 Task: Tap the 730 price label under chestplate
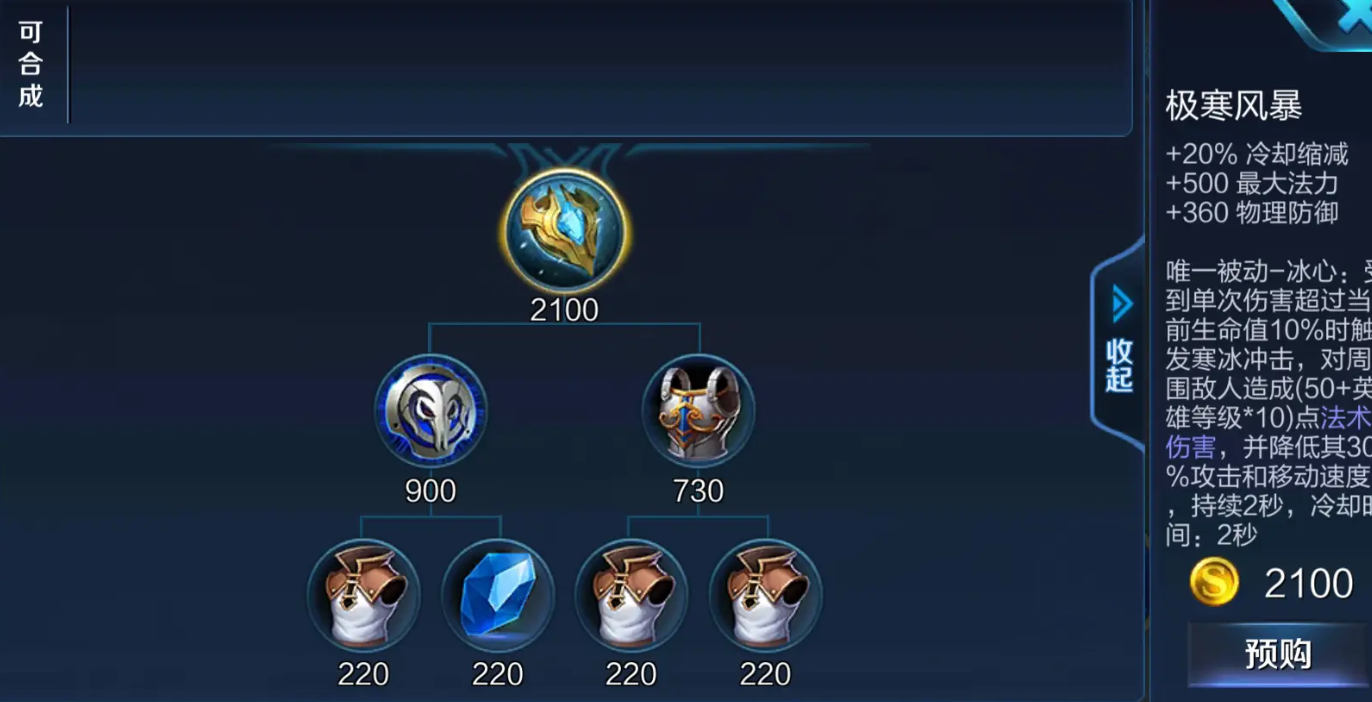point(698,490)
